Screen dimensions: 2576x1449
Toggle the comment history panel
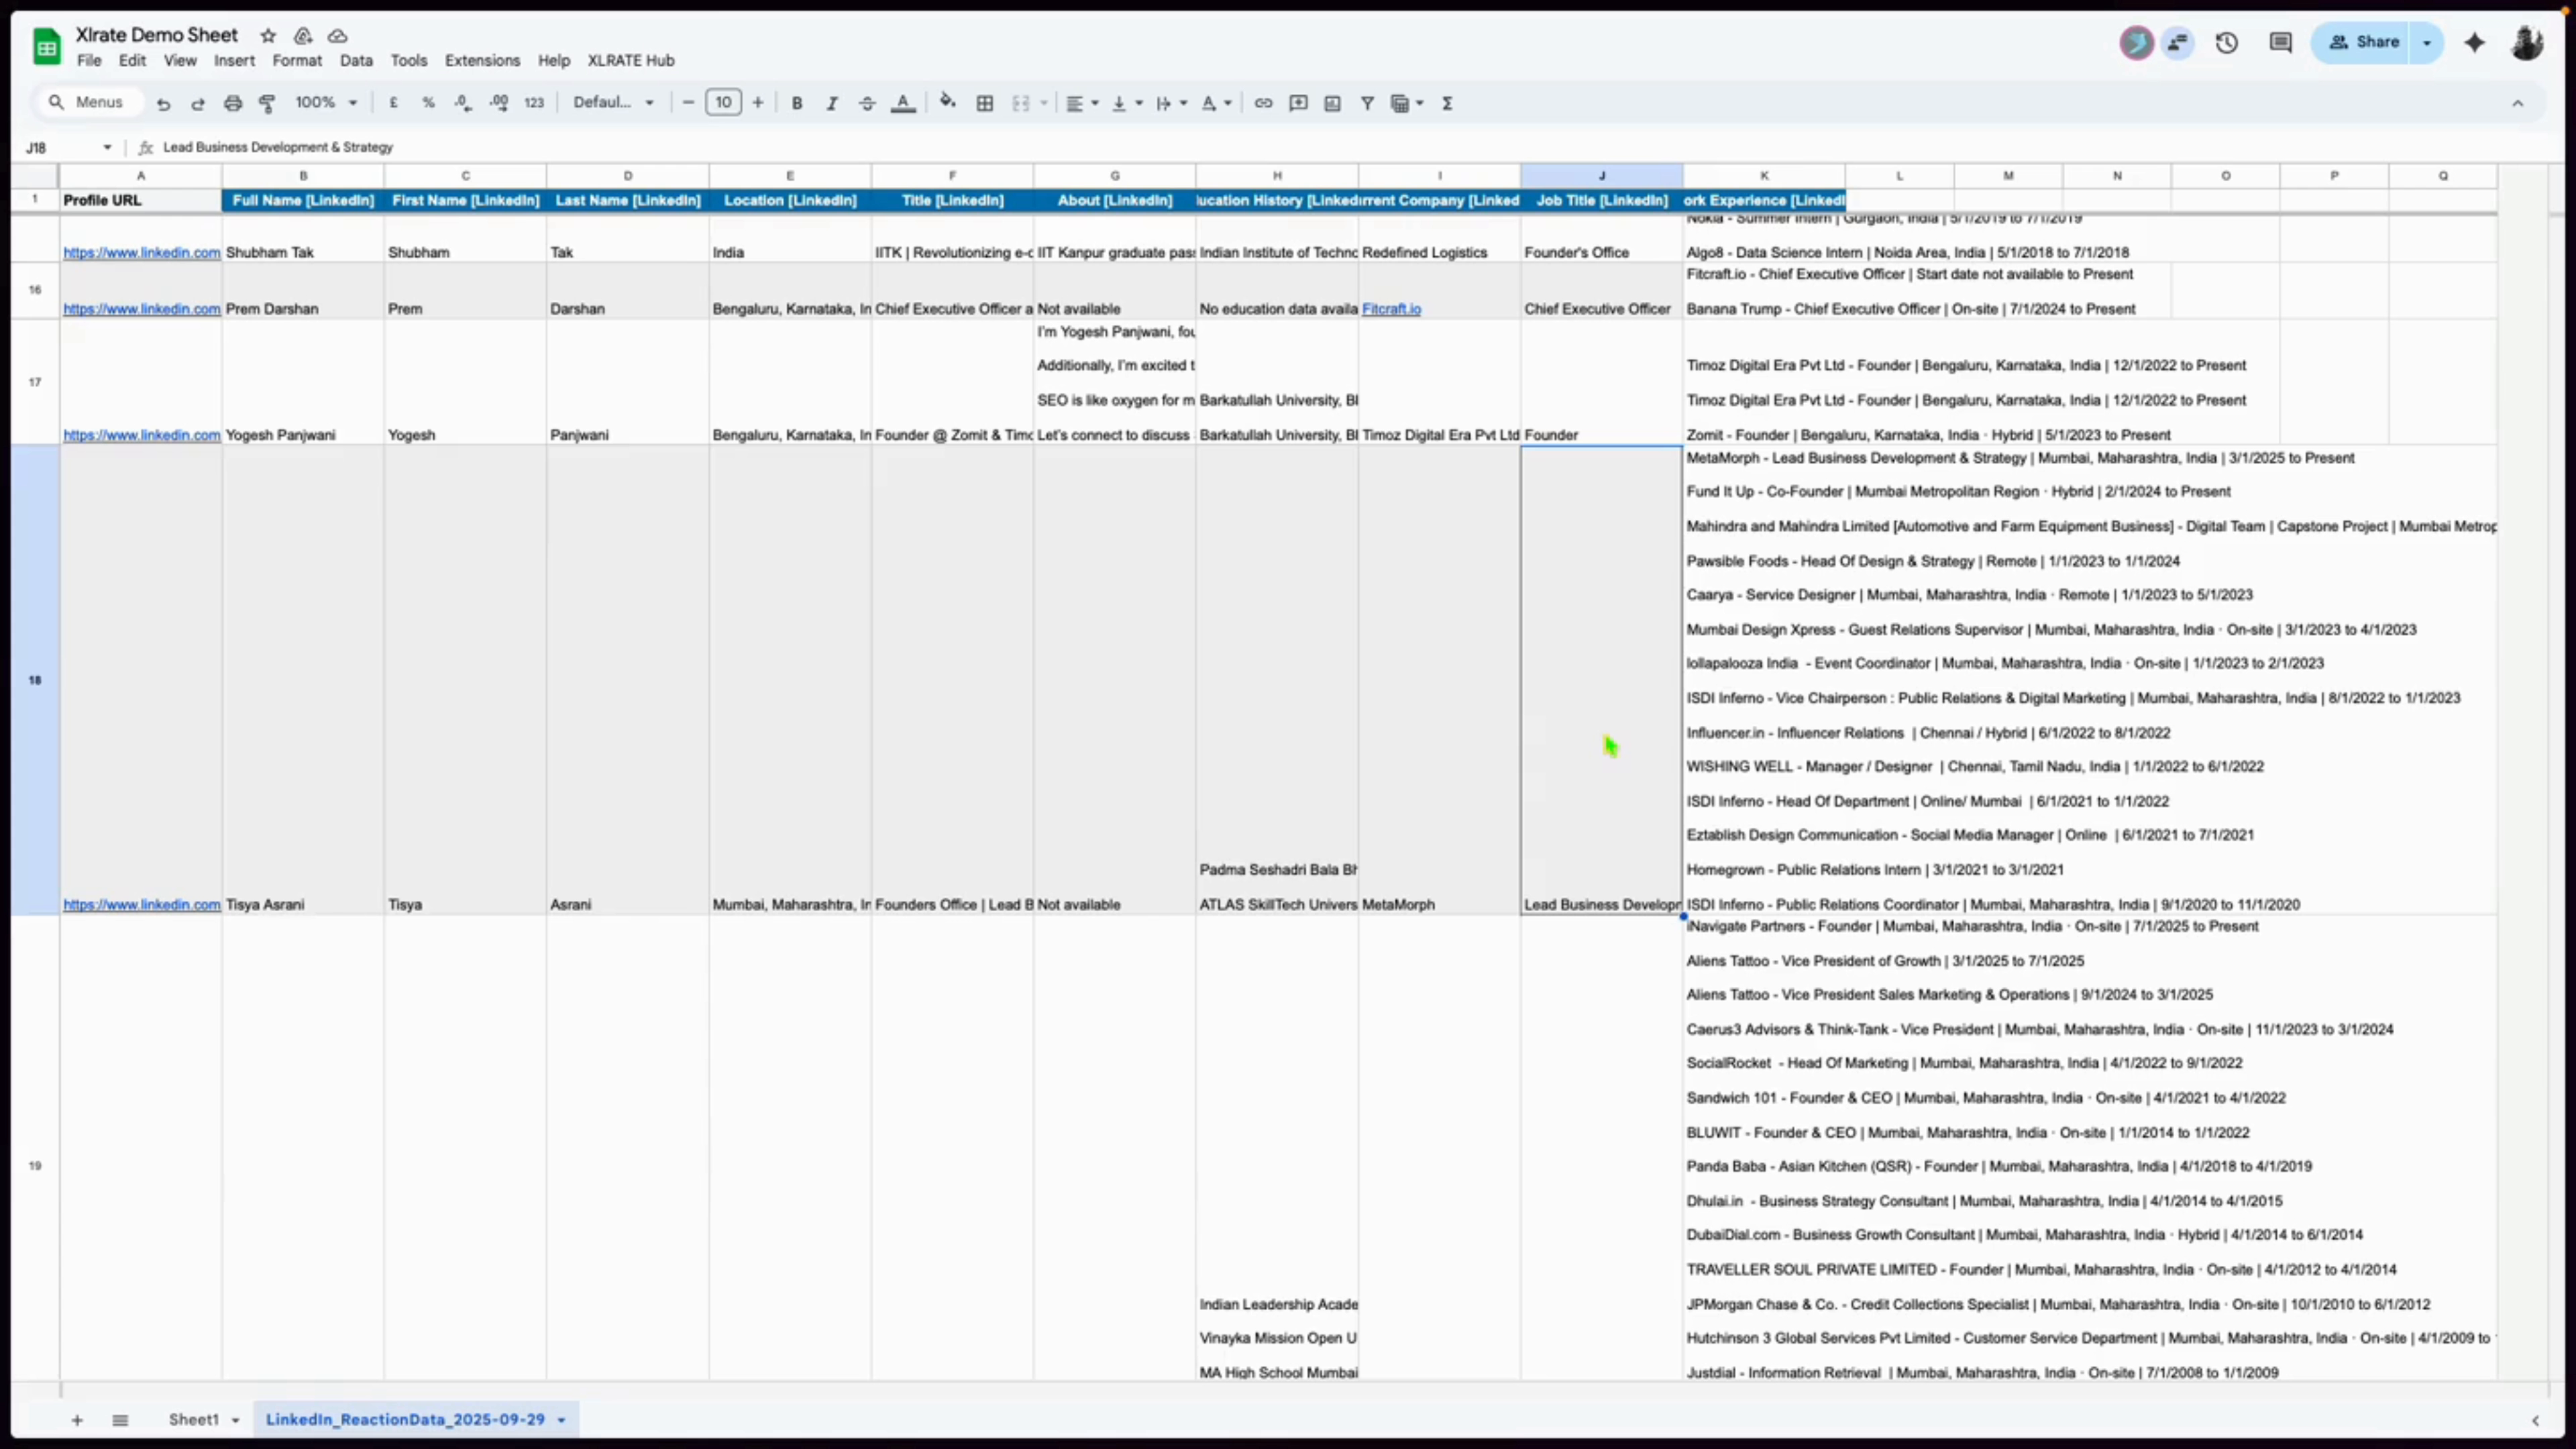[2280, 42]
